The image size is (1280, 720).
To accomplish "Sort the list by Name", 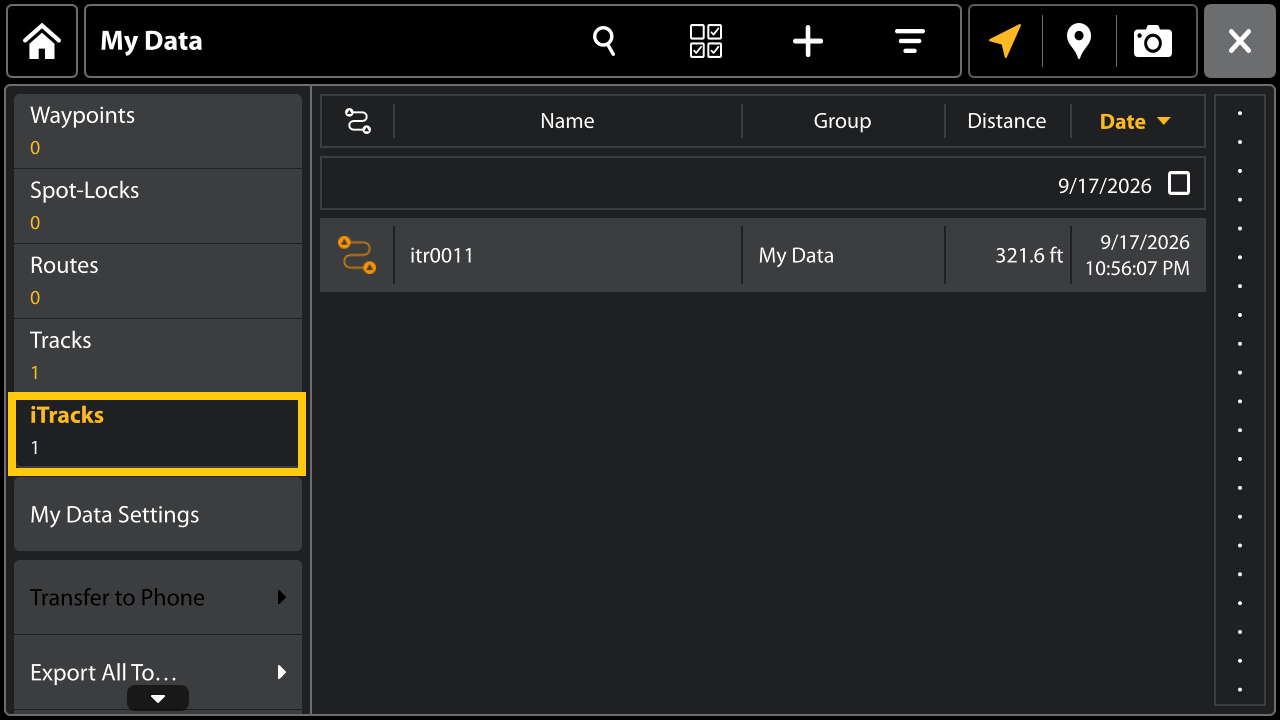I will tap(568, 121).
